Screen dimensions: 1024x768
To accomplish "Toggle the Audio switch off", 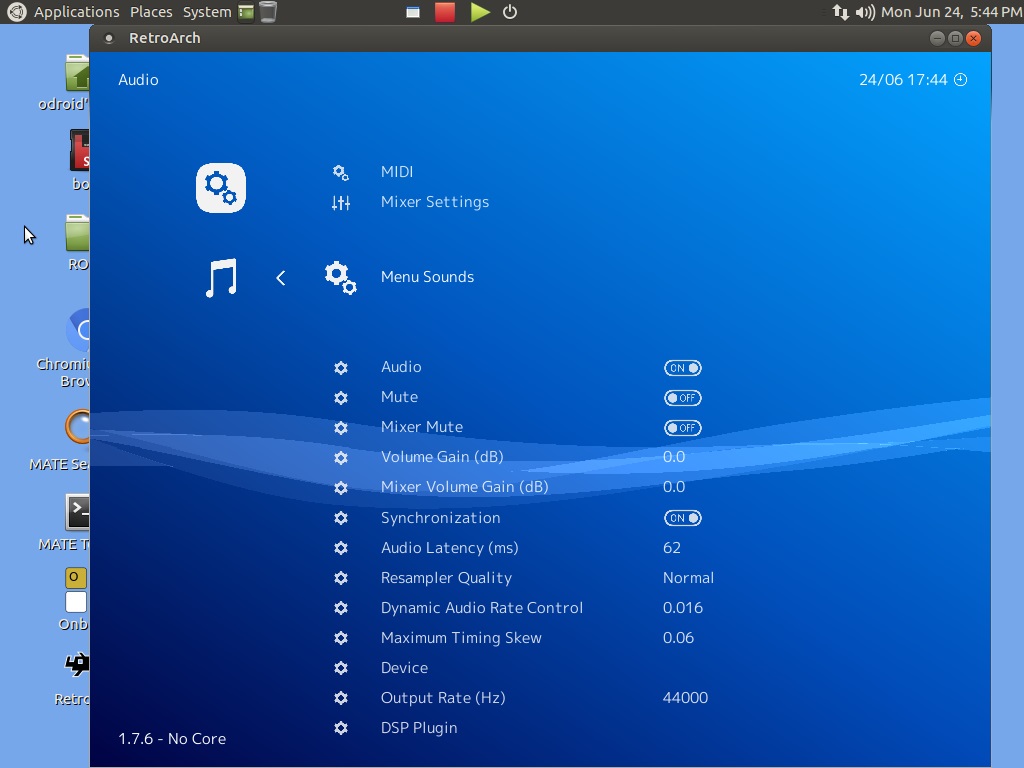I will [x=682, y=368].
